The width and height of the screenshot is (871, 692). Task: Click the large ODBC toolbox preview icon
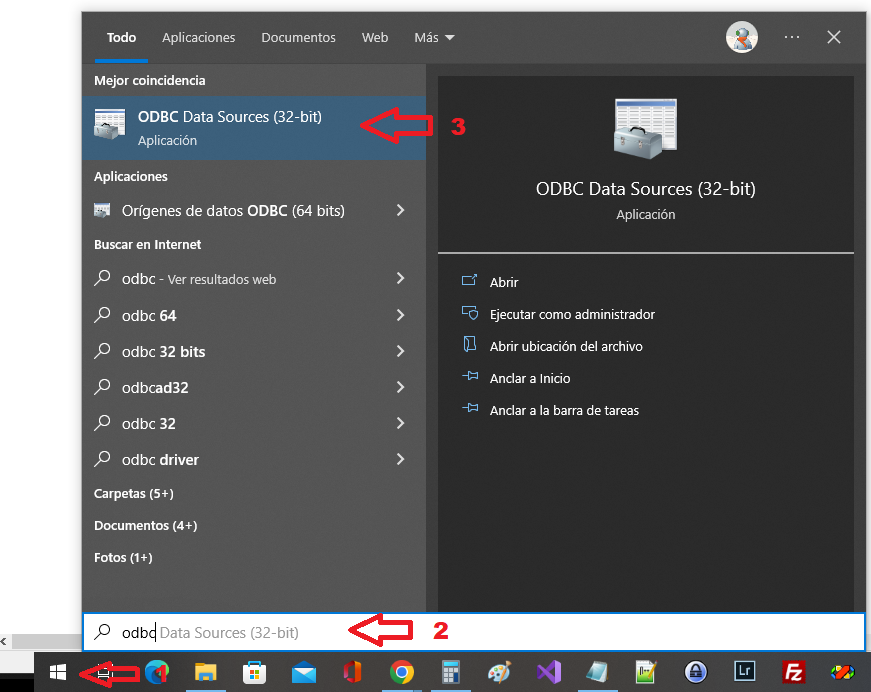(x=645, y=128)
